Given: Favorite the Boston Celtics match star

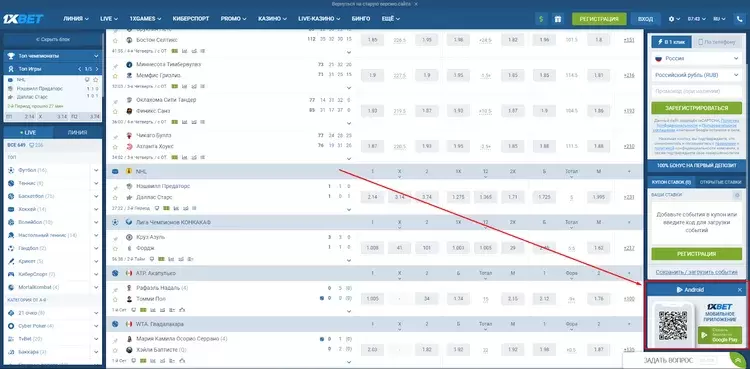Looking at the screenshot, I should 115,40.
